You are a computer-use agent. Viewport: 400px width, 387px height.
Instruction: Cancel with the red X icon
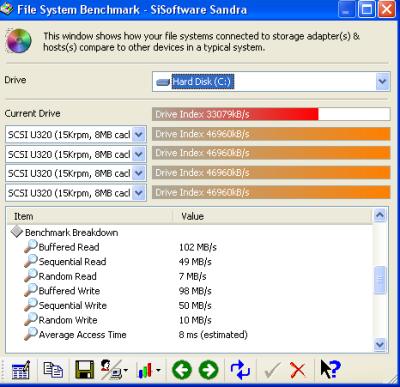[297, 370]
